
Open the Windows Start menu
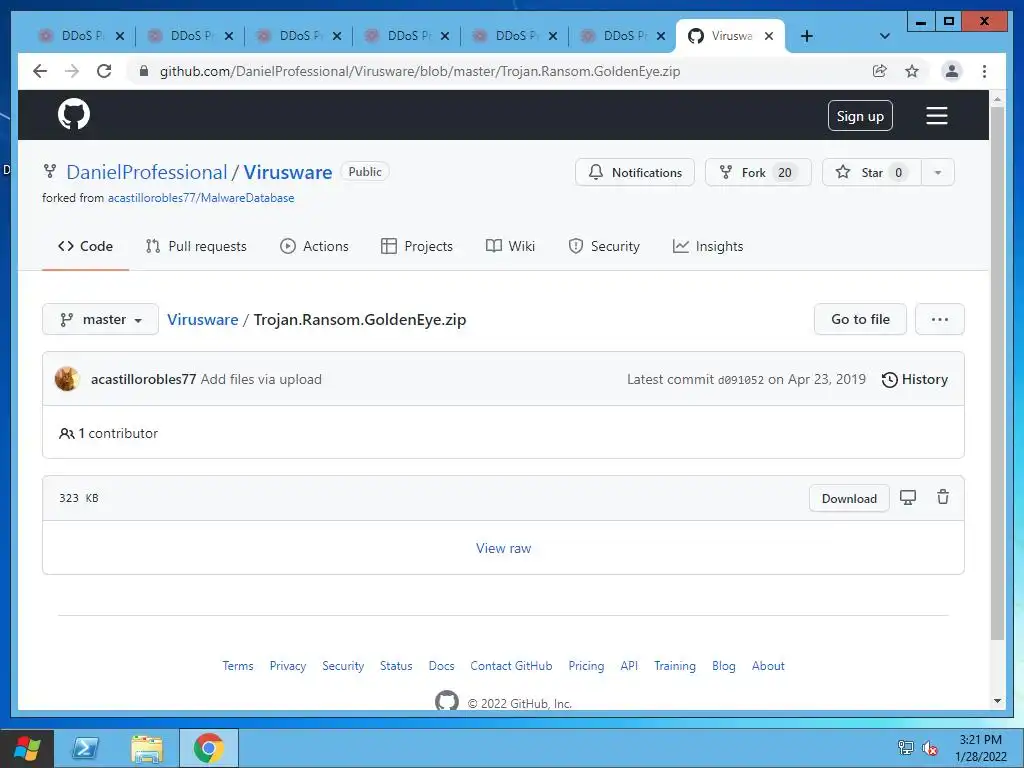pyautogui.click(x=27, y=748)
